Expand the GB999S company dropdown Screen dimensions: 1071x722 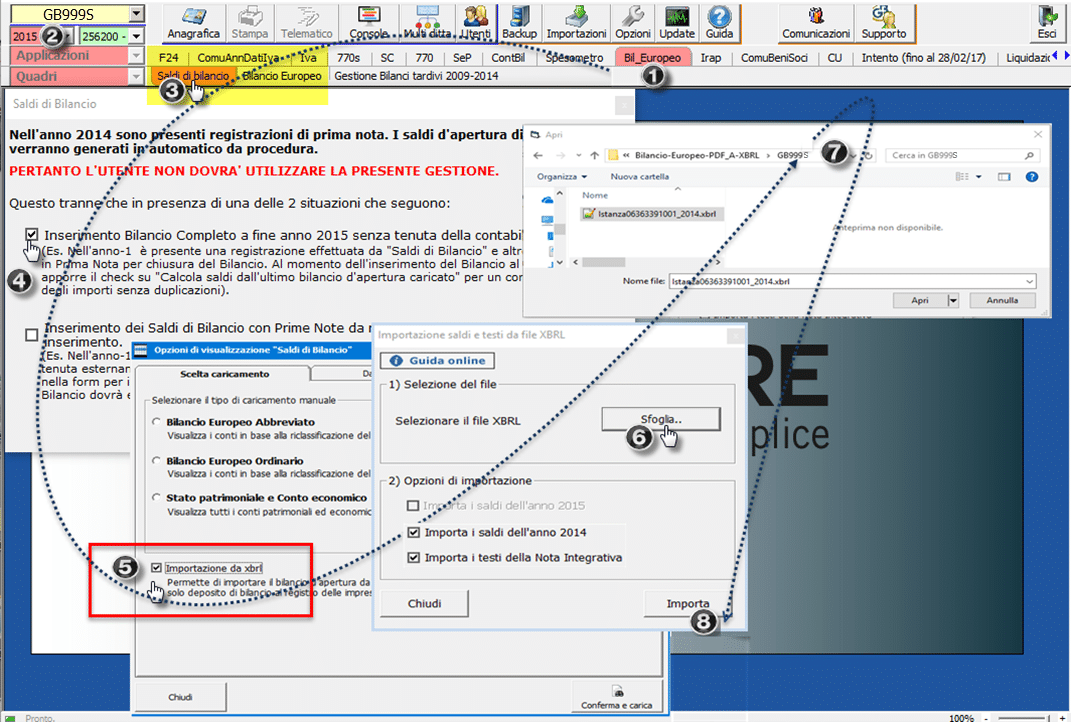pyautogui.click(x=137, y=14)
